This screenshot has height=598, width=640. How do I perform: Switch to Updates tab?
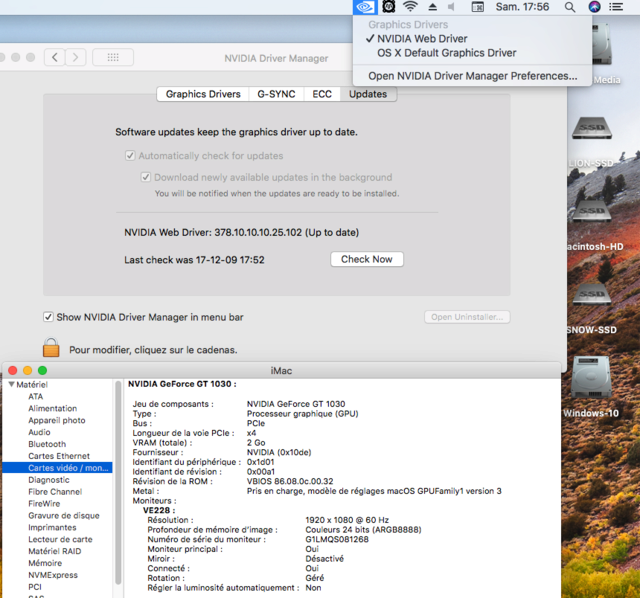click(368, 94)
